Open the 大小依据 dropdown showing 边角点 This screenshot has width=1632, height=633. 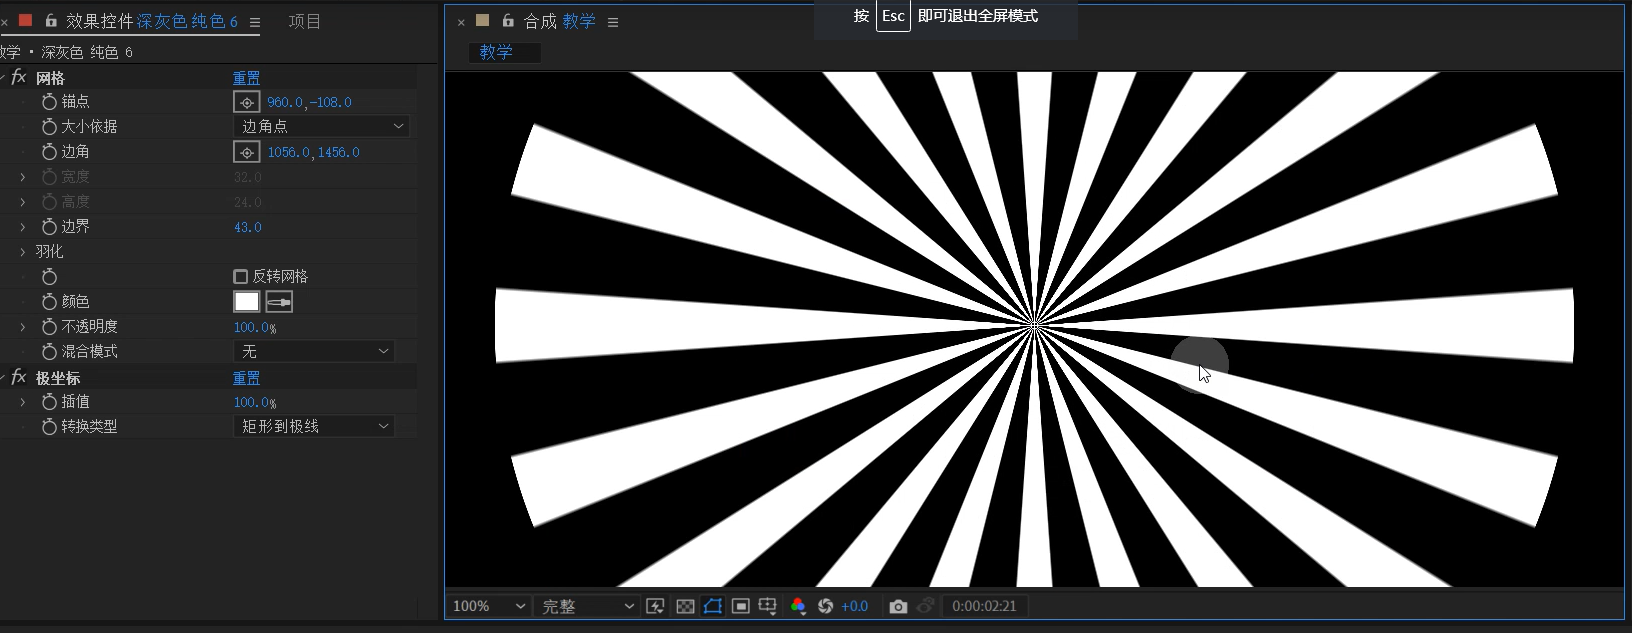321,126
